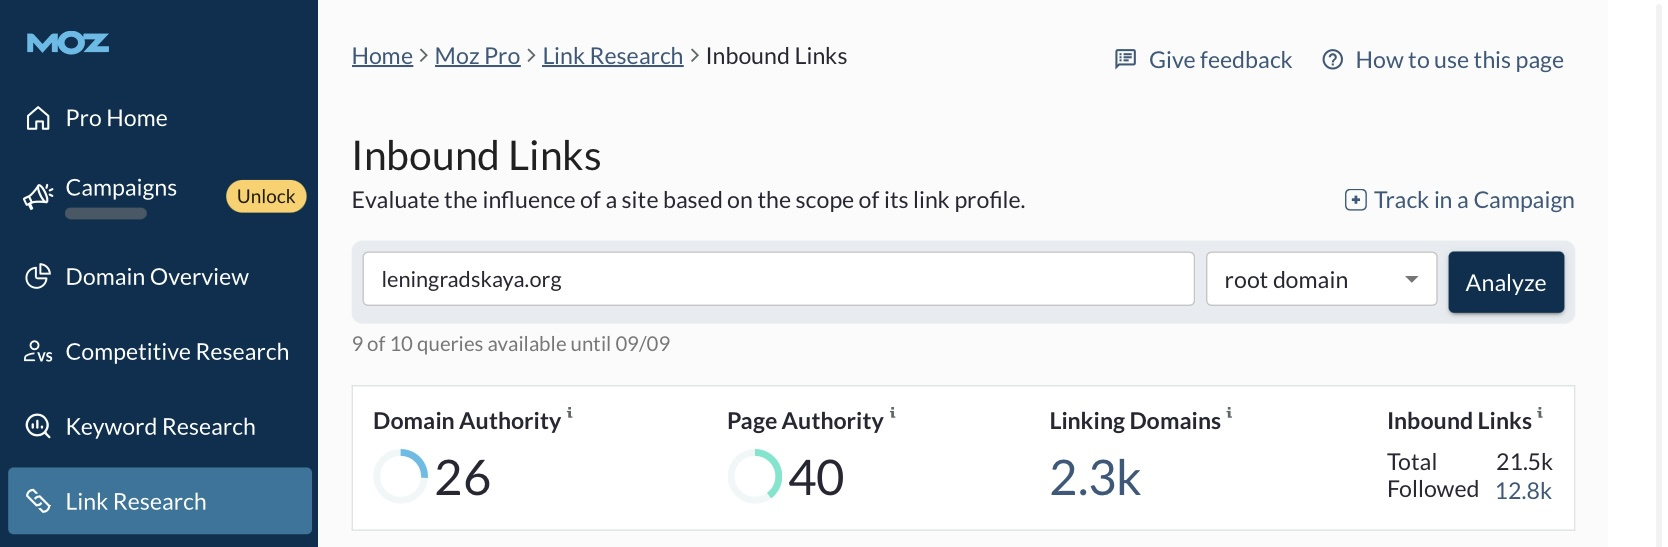This screenshot has width=1668, height=547.
Task: Show Linking Domains info tooltip icon
Action: tap(1229, 413)
